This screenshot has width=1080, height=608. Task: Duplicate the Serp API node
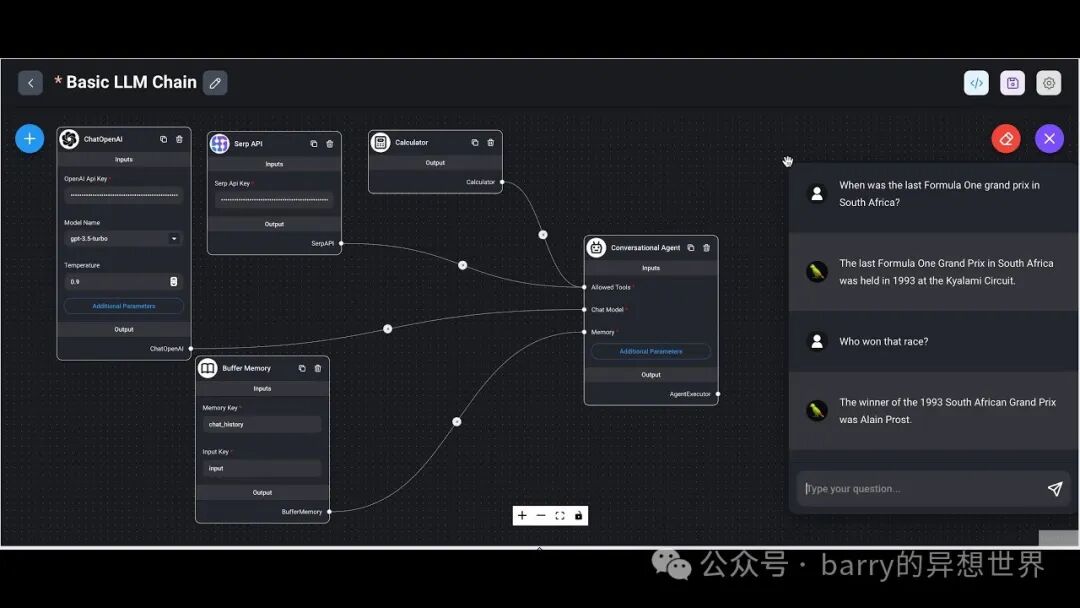(x=313, y=144)
